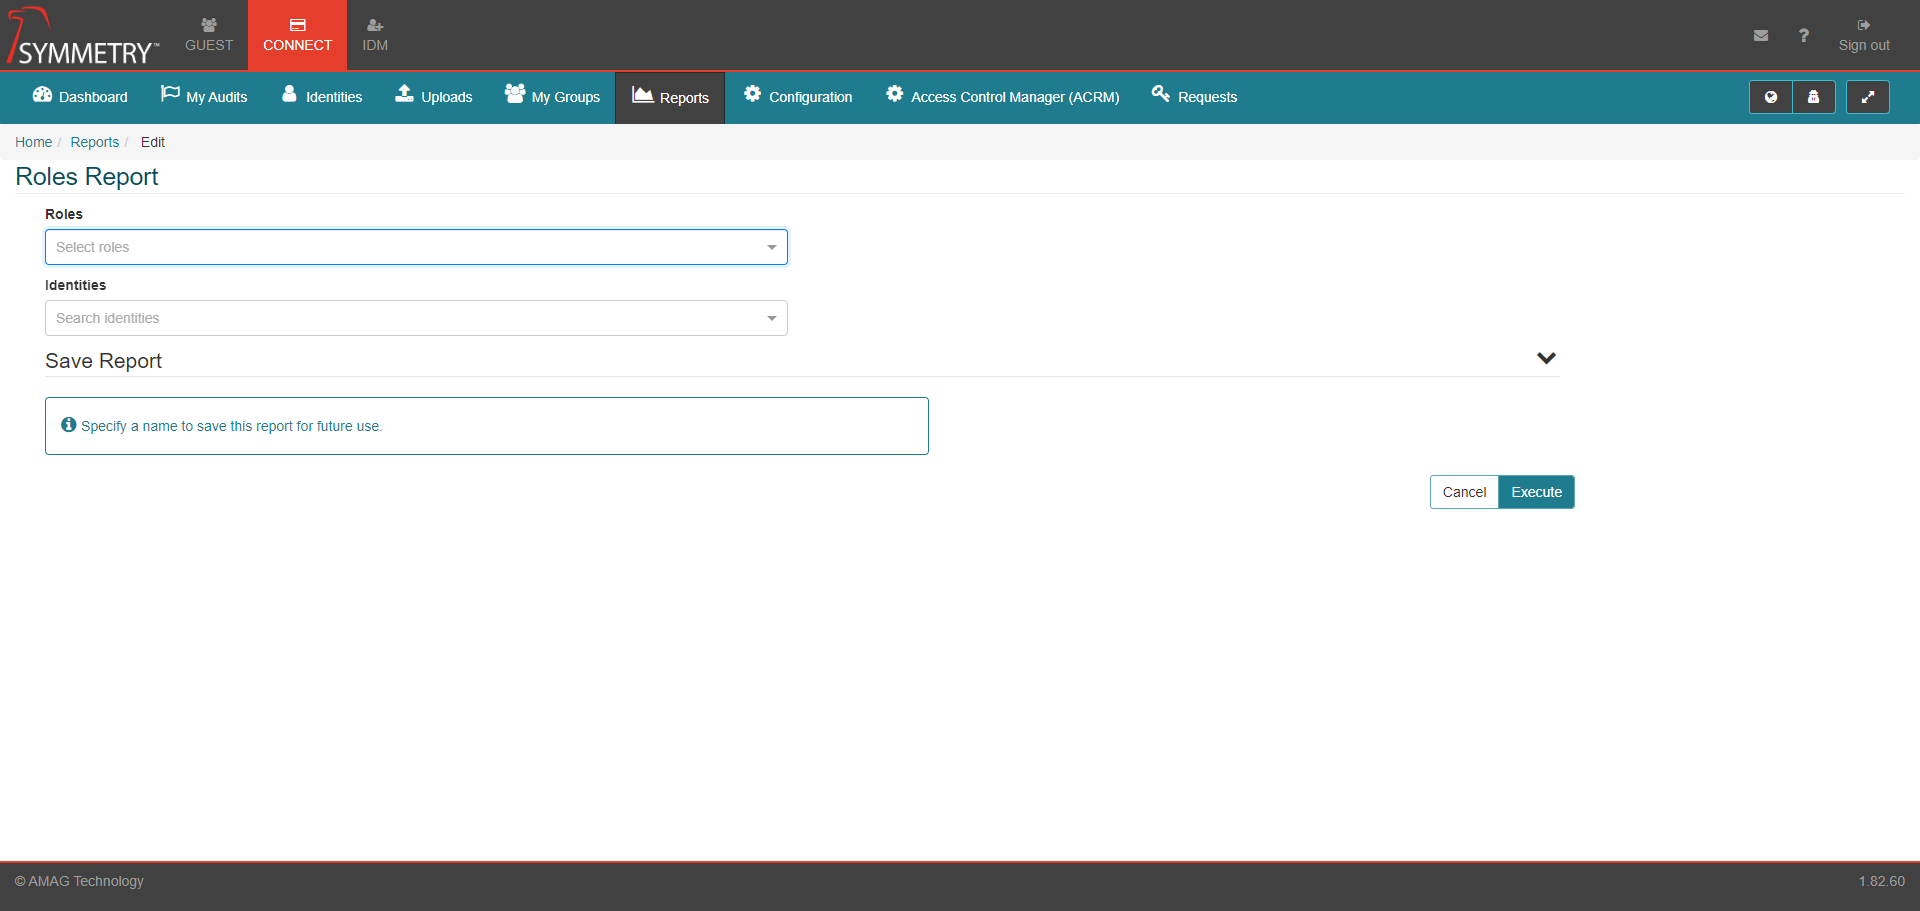Click the version number 1.82.60

1881,881
